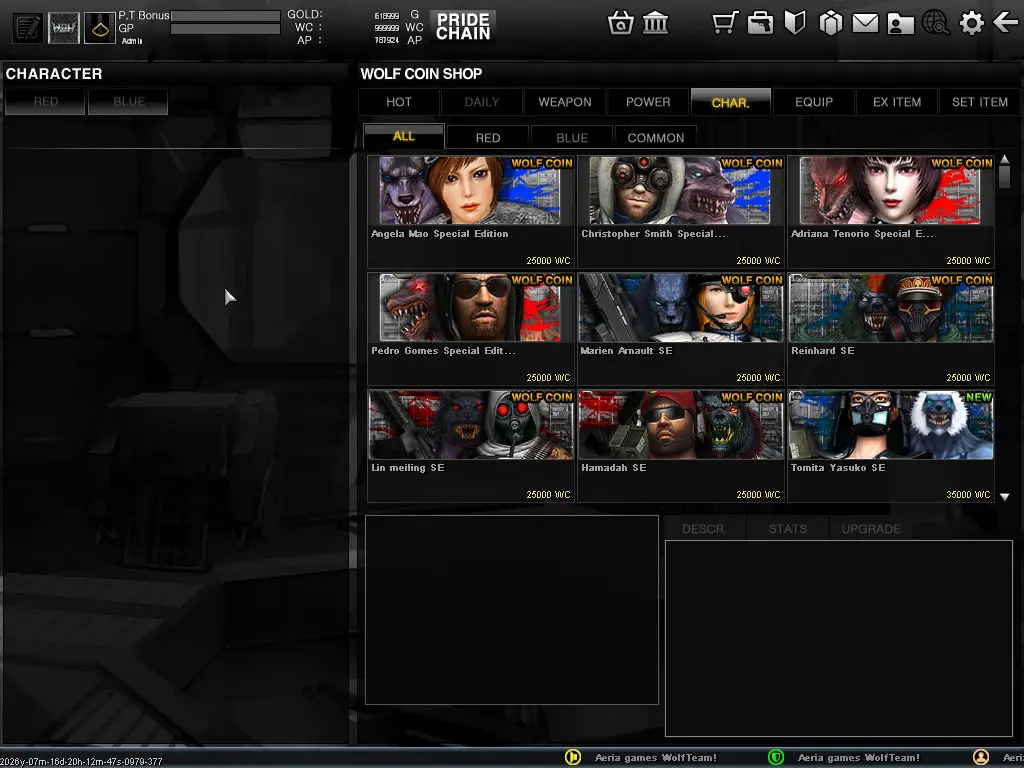Click the WOLF COIN SHOP heading
This screenshot has width=1024, height=768.
(421, 74)
